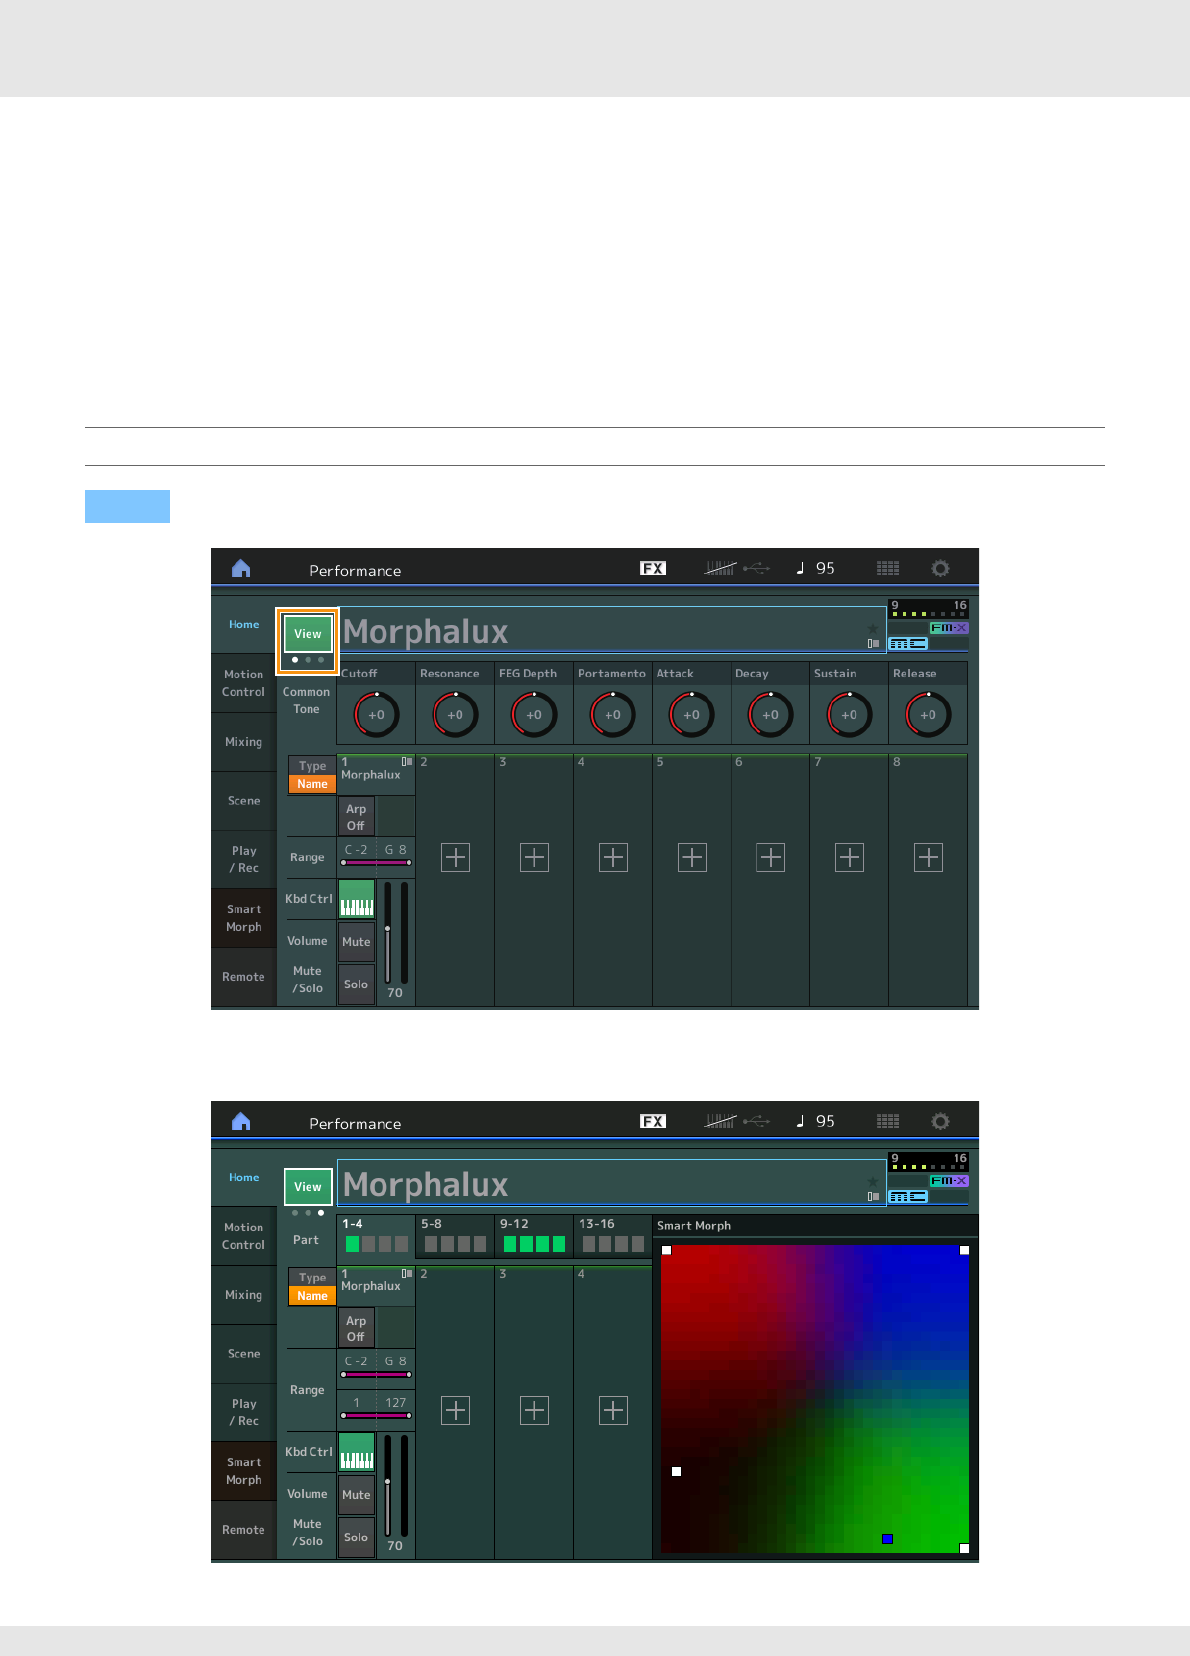1190x1656 pixels.
Task: Open Scene tab in upper screen
Action: 244,801
